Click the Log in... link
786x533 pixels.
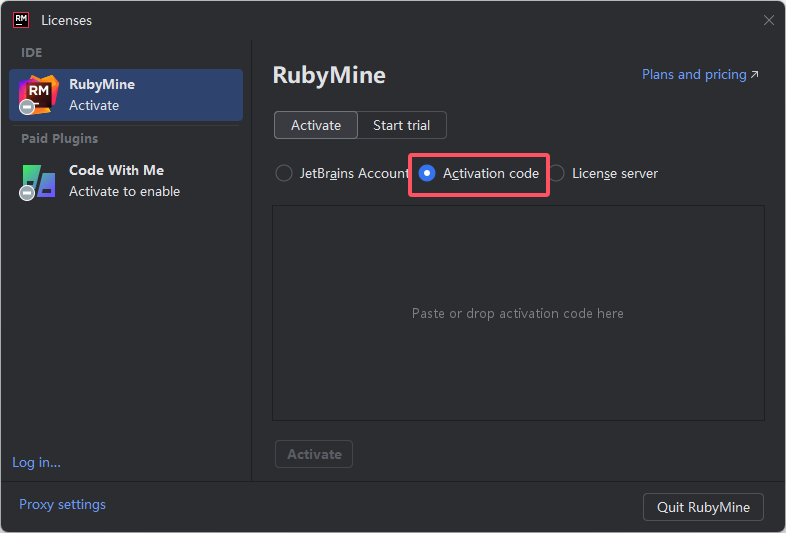pos(36,462)
